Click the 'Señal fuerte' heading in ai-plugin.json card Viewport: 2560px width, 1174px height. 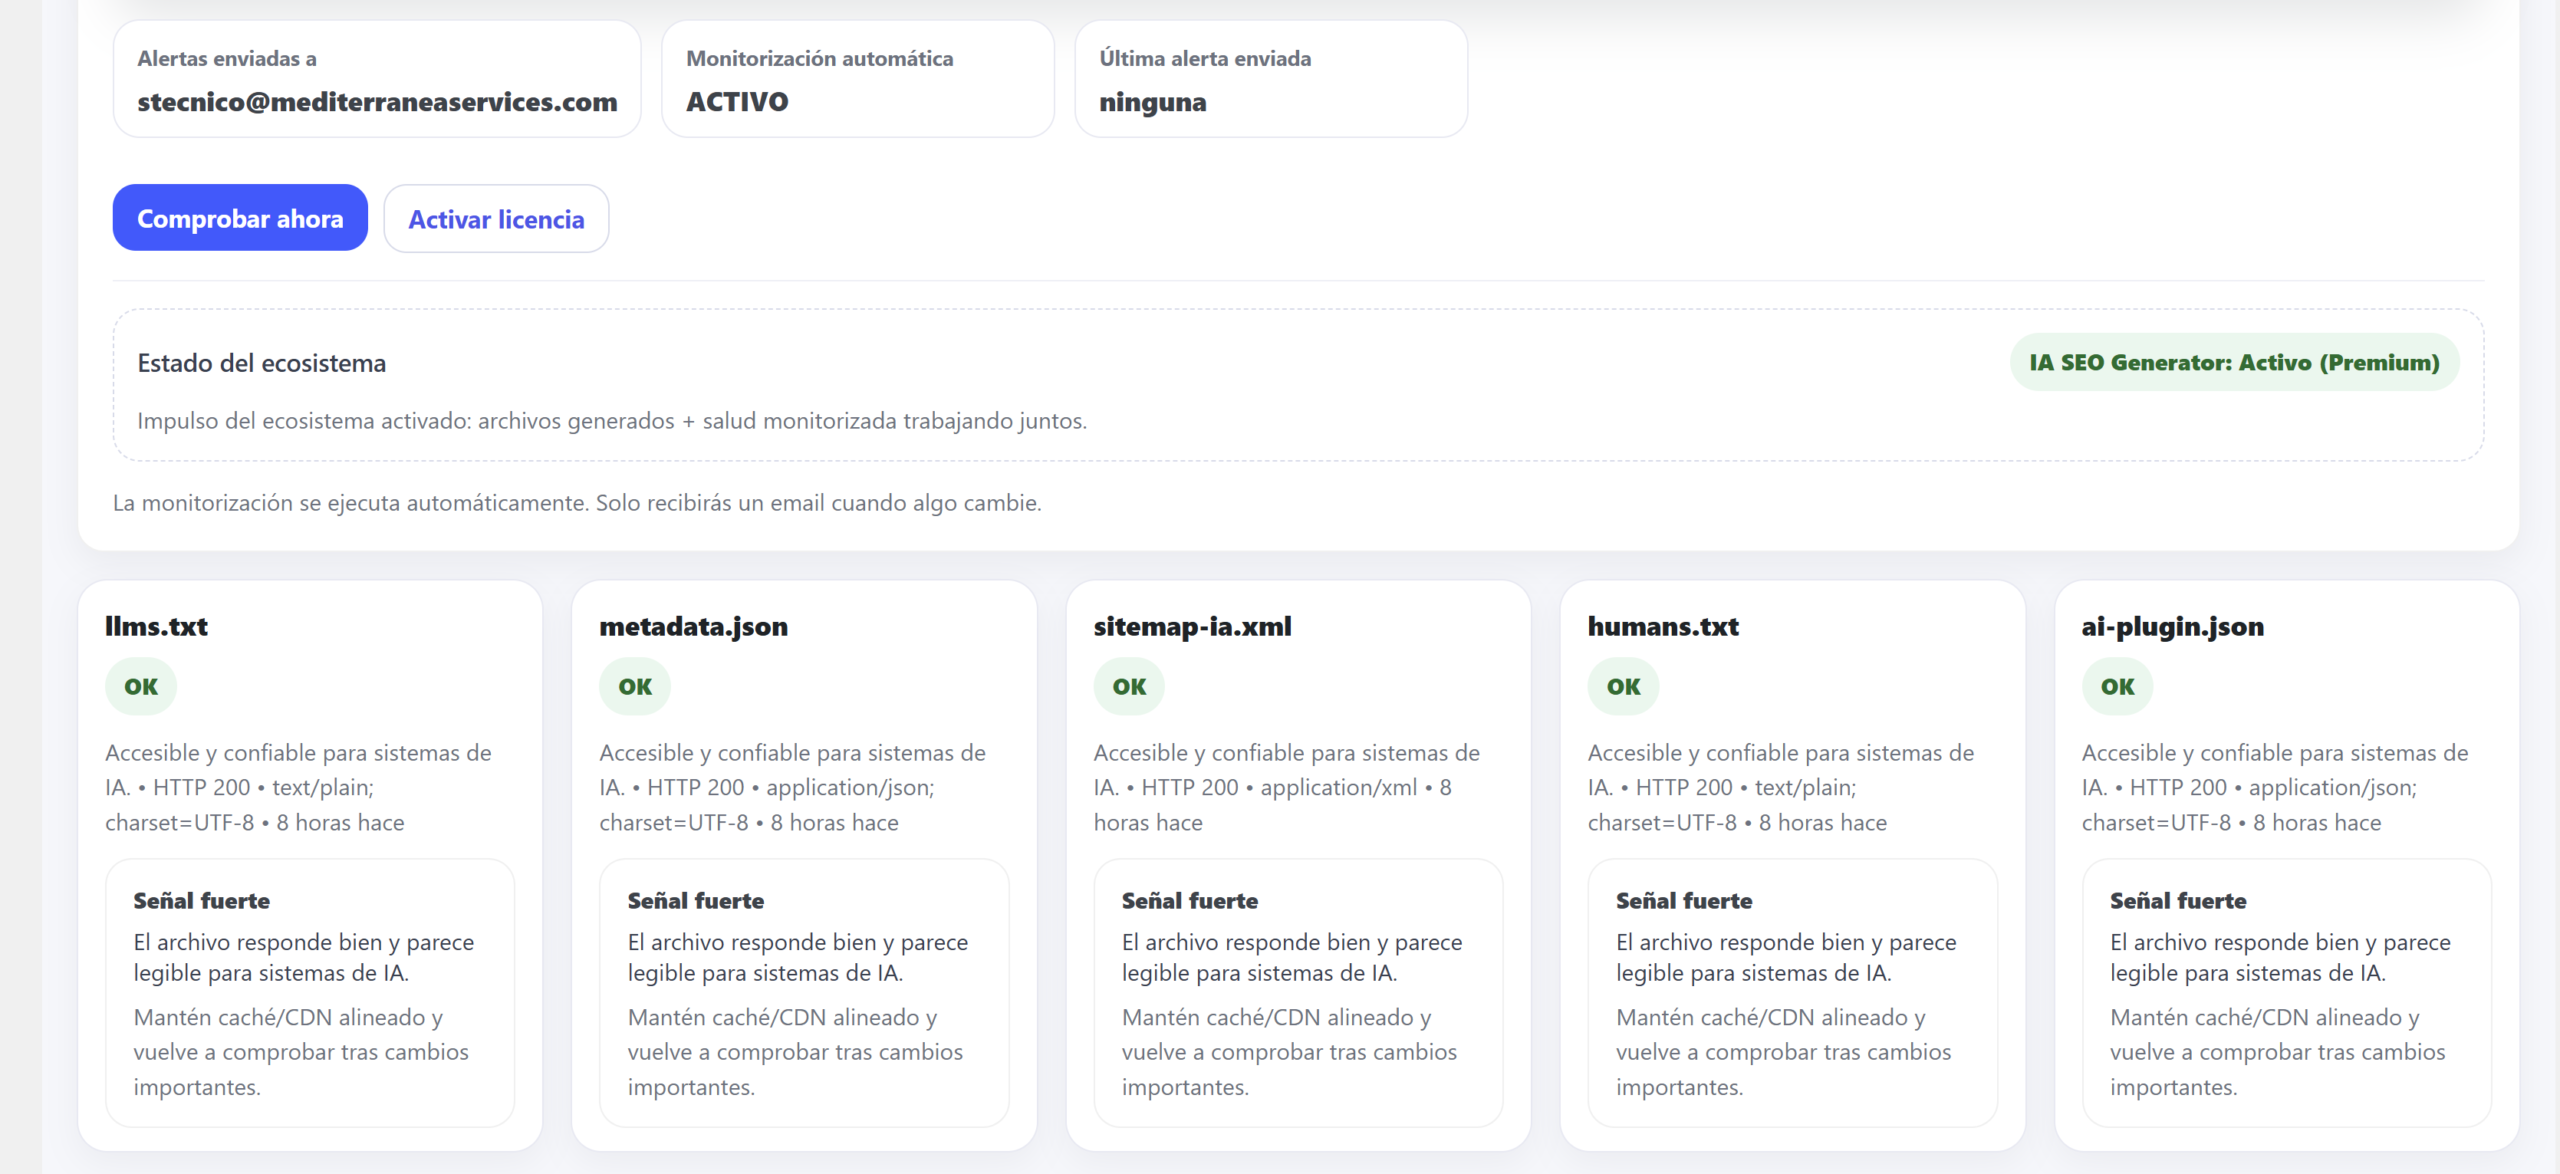click(2177, 901)
